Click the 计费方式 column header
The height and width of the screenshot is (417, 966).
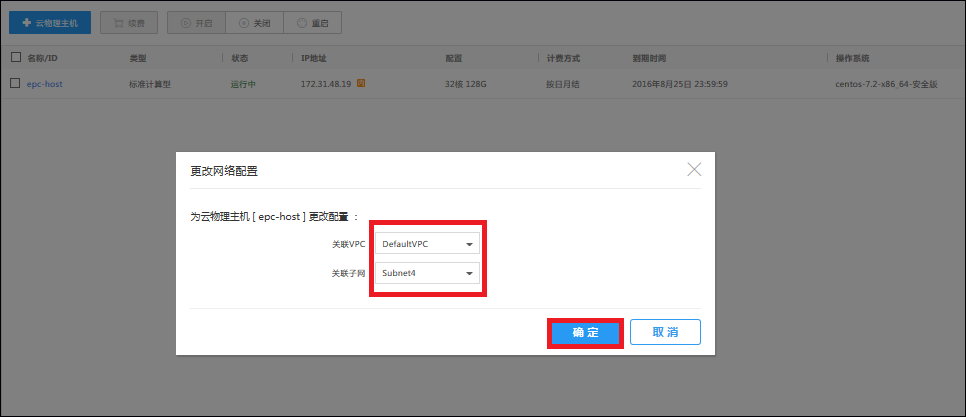click(564, 58)
